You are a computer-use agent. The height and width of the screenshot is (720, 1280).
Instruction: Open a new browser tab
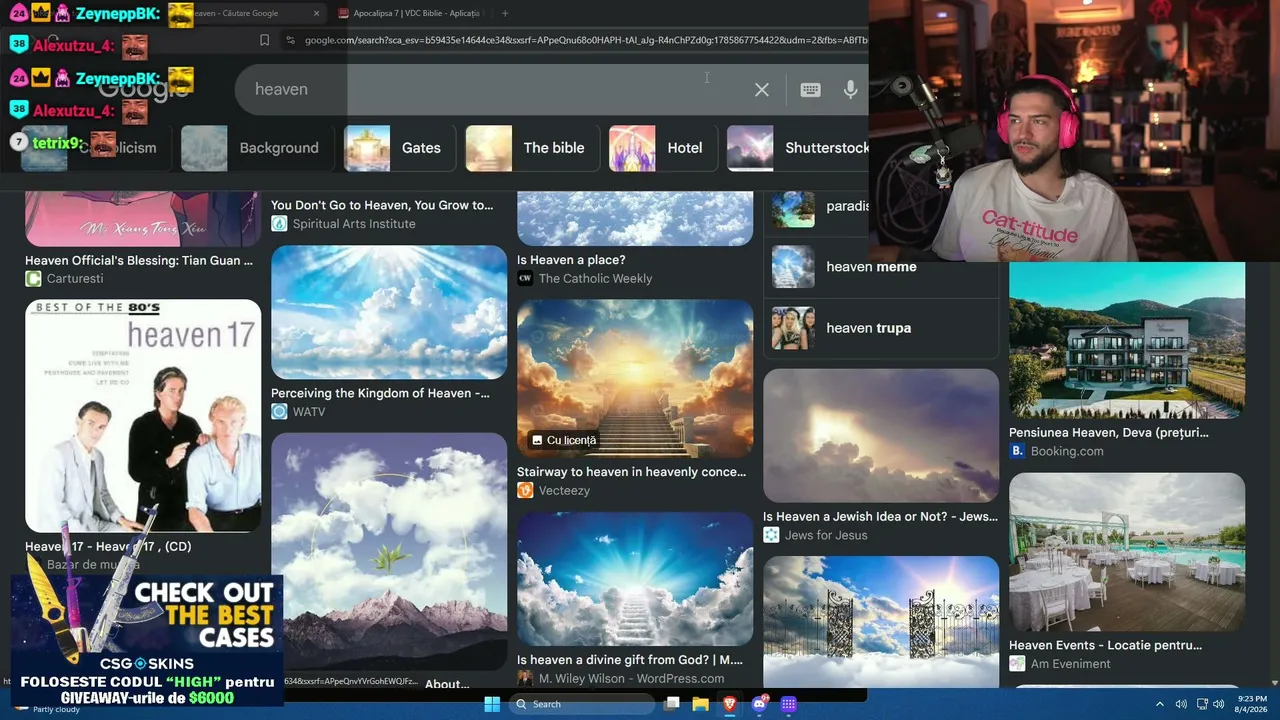pyautogui.click(x=505, y=13)
